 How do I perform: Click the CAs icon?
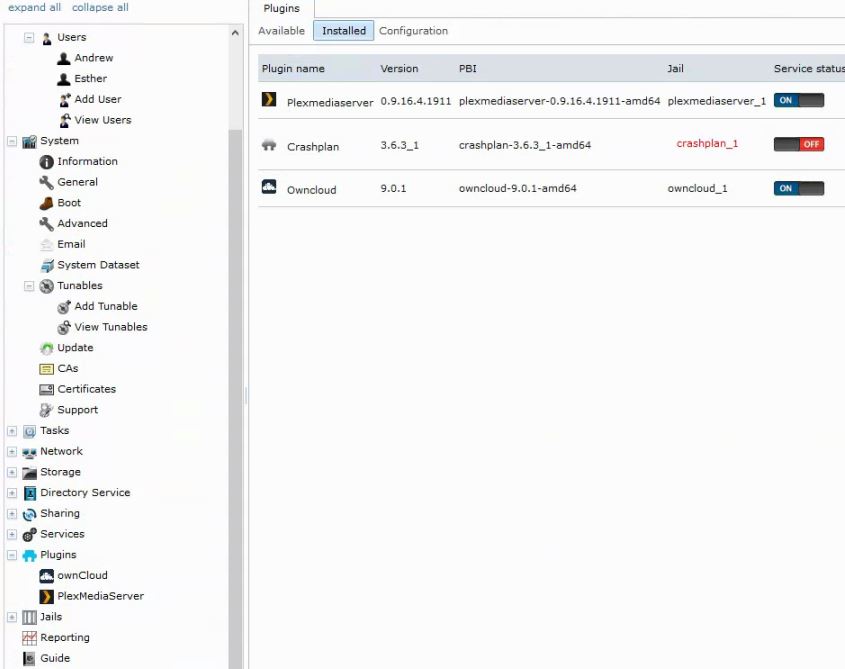click(47, 369)
